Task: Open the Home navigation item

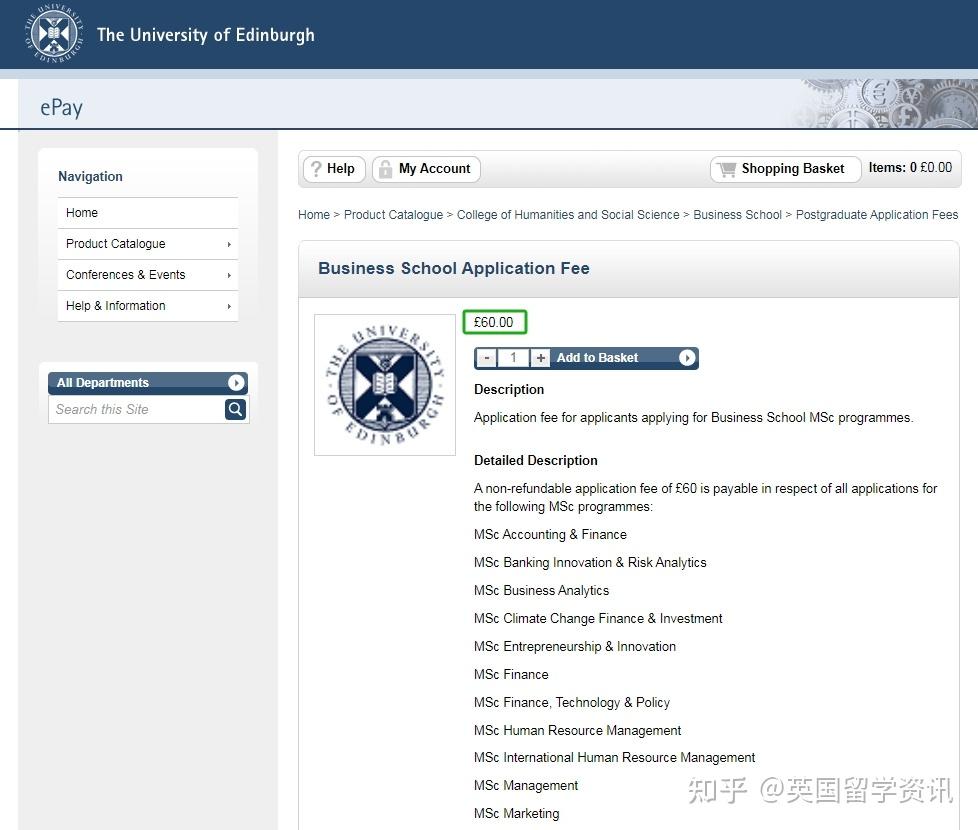Action: pos(81,212)
